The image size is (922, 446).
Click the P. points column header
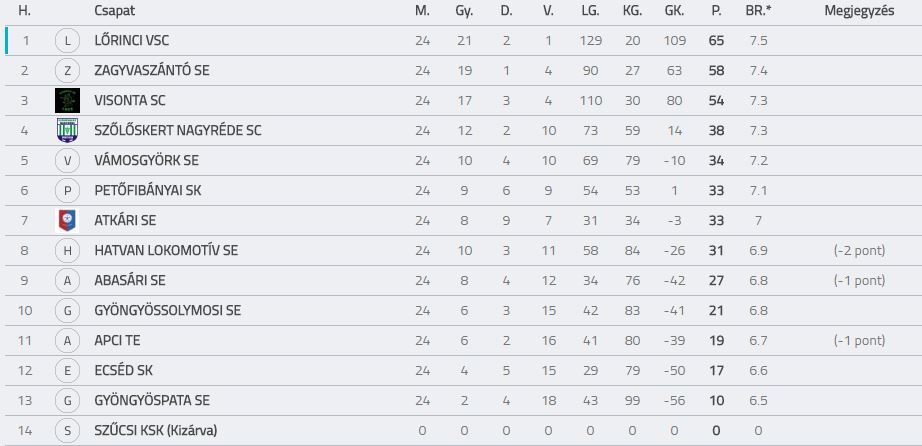click(716, 11)
